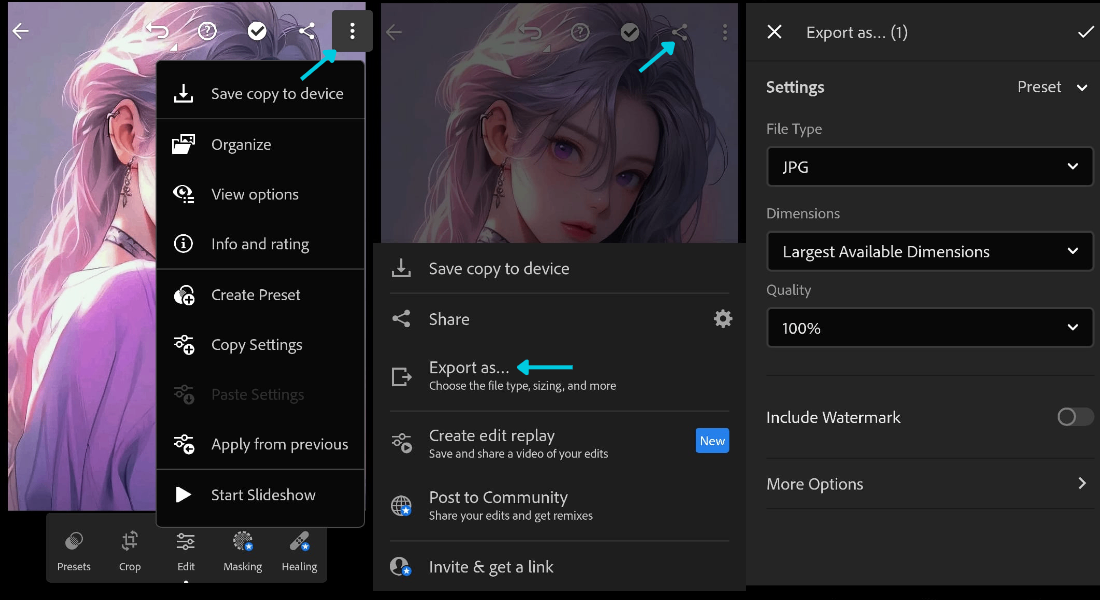Open the Edit sliders tool in the bottom toolbar
This screenshot has width=1100, height=600.
coord(186,552)
